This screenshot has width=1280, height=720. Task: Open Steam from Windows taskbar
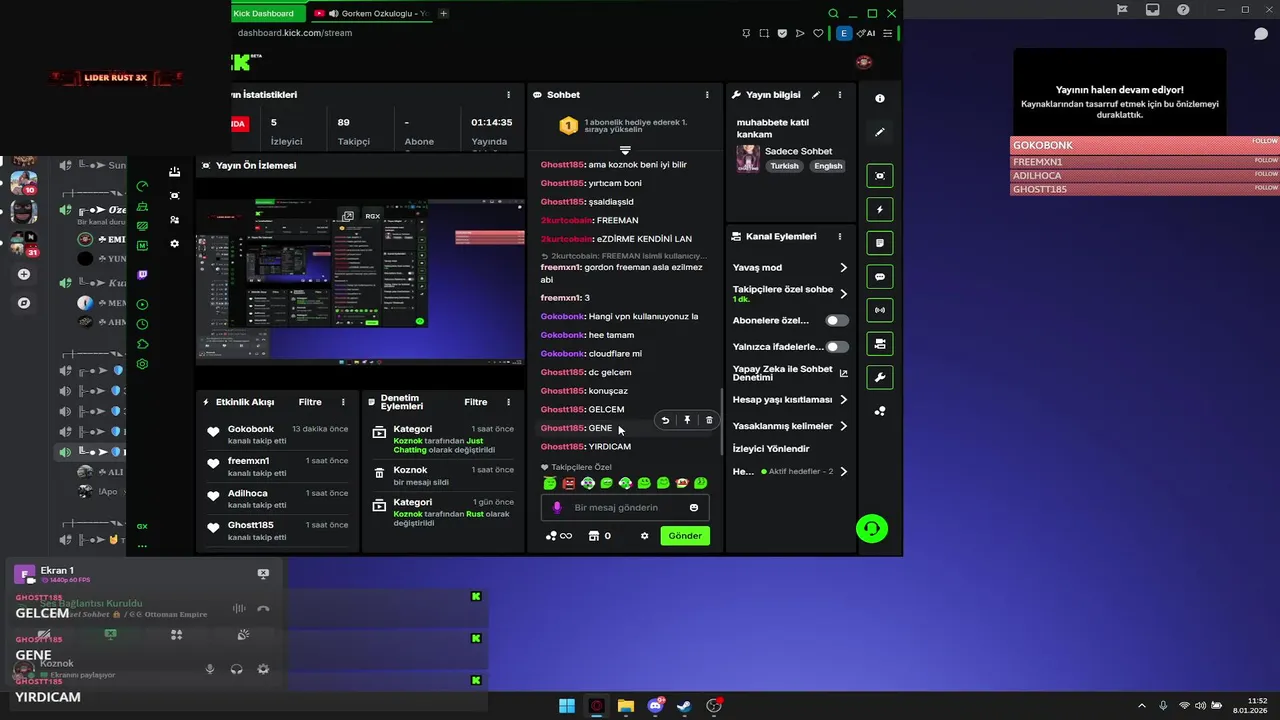click(684, 706)
